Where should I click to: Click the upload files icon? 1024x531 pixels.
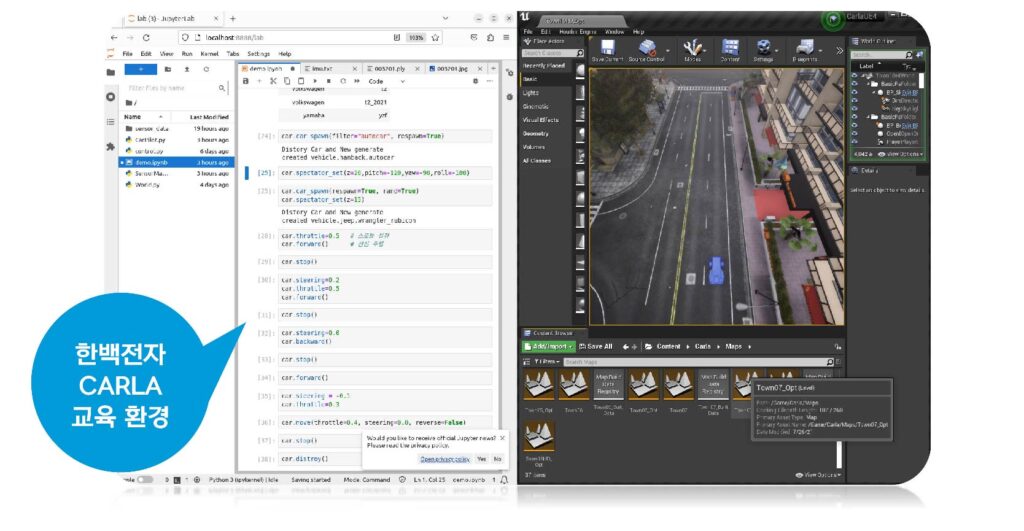(187, 69)
